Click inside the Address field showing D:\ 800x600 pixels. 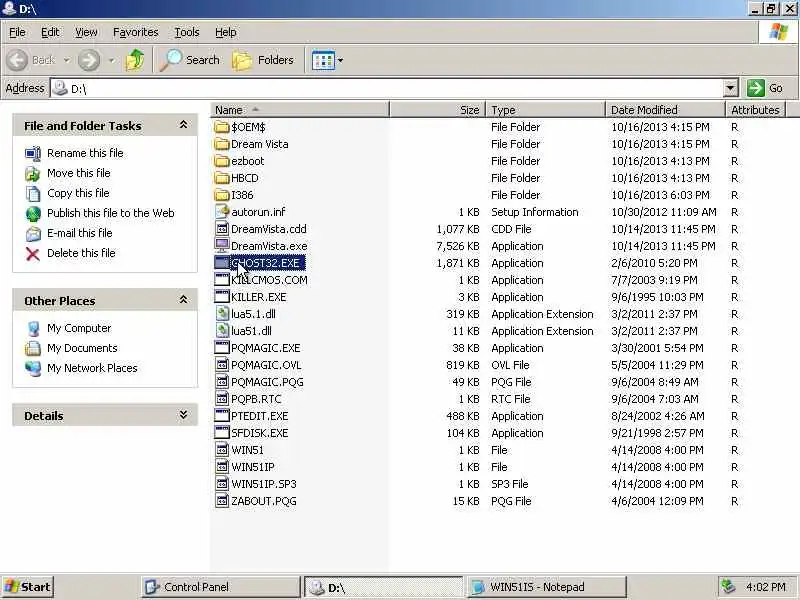386,88
